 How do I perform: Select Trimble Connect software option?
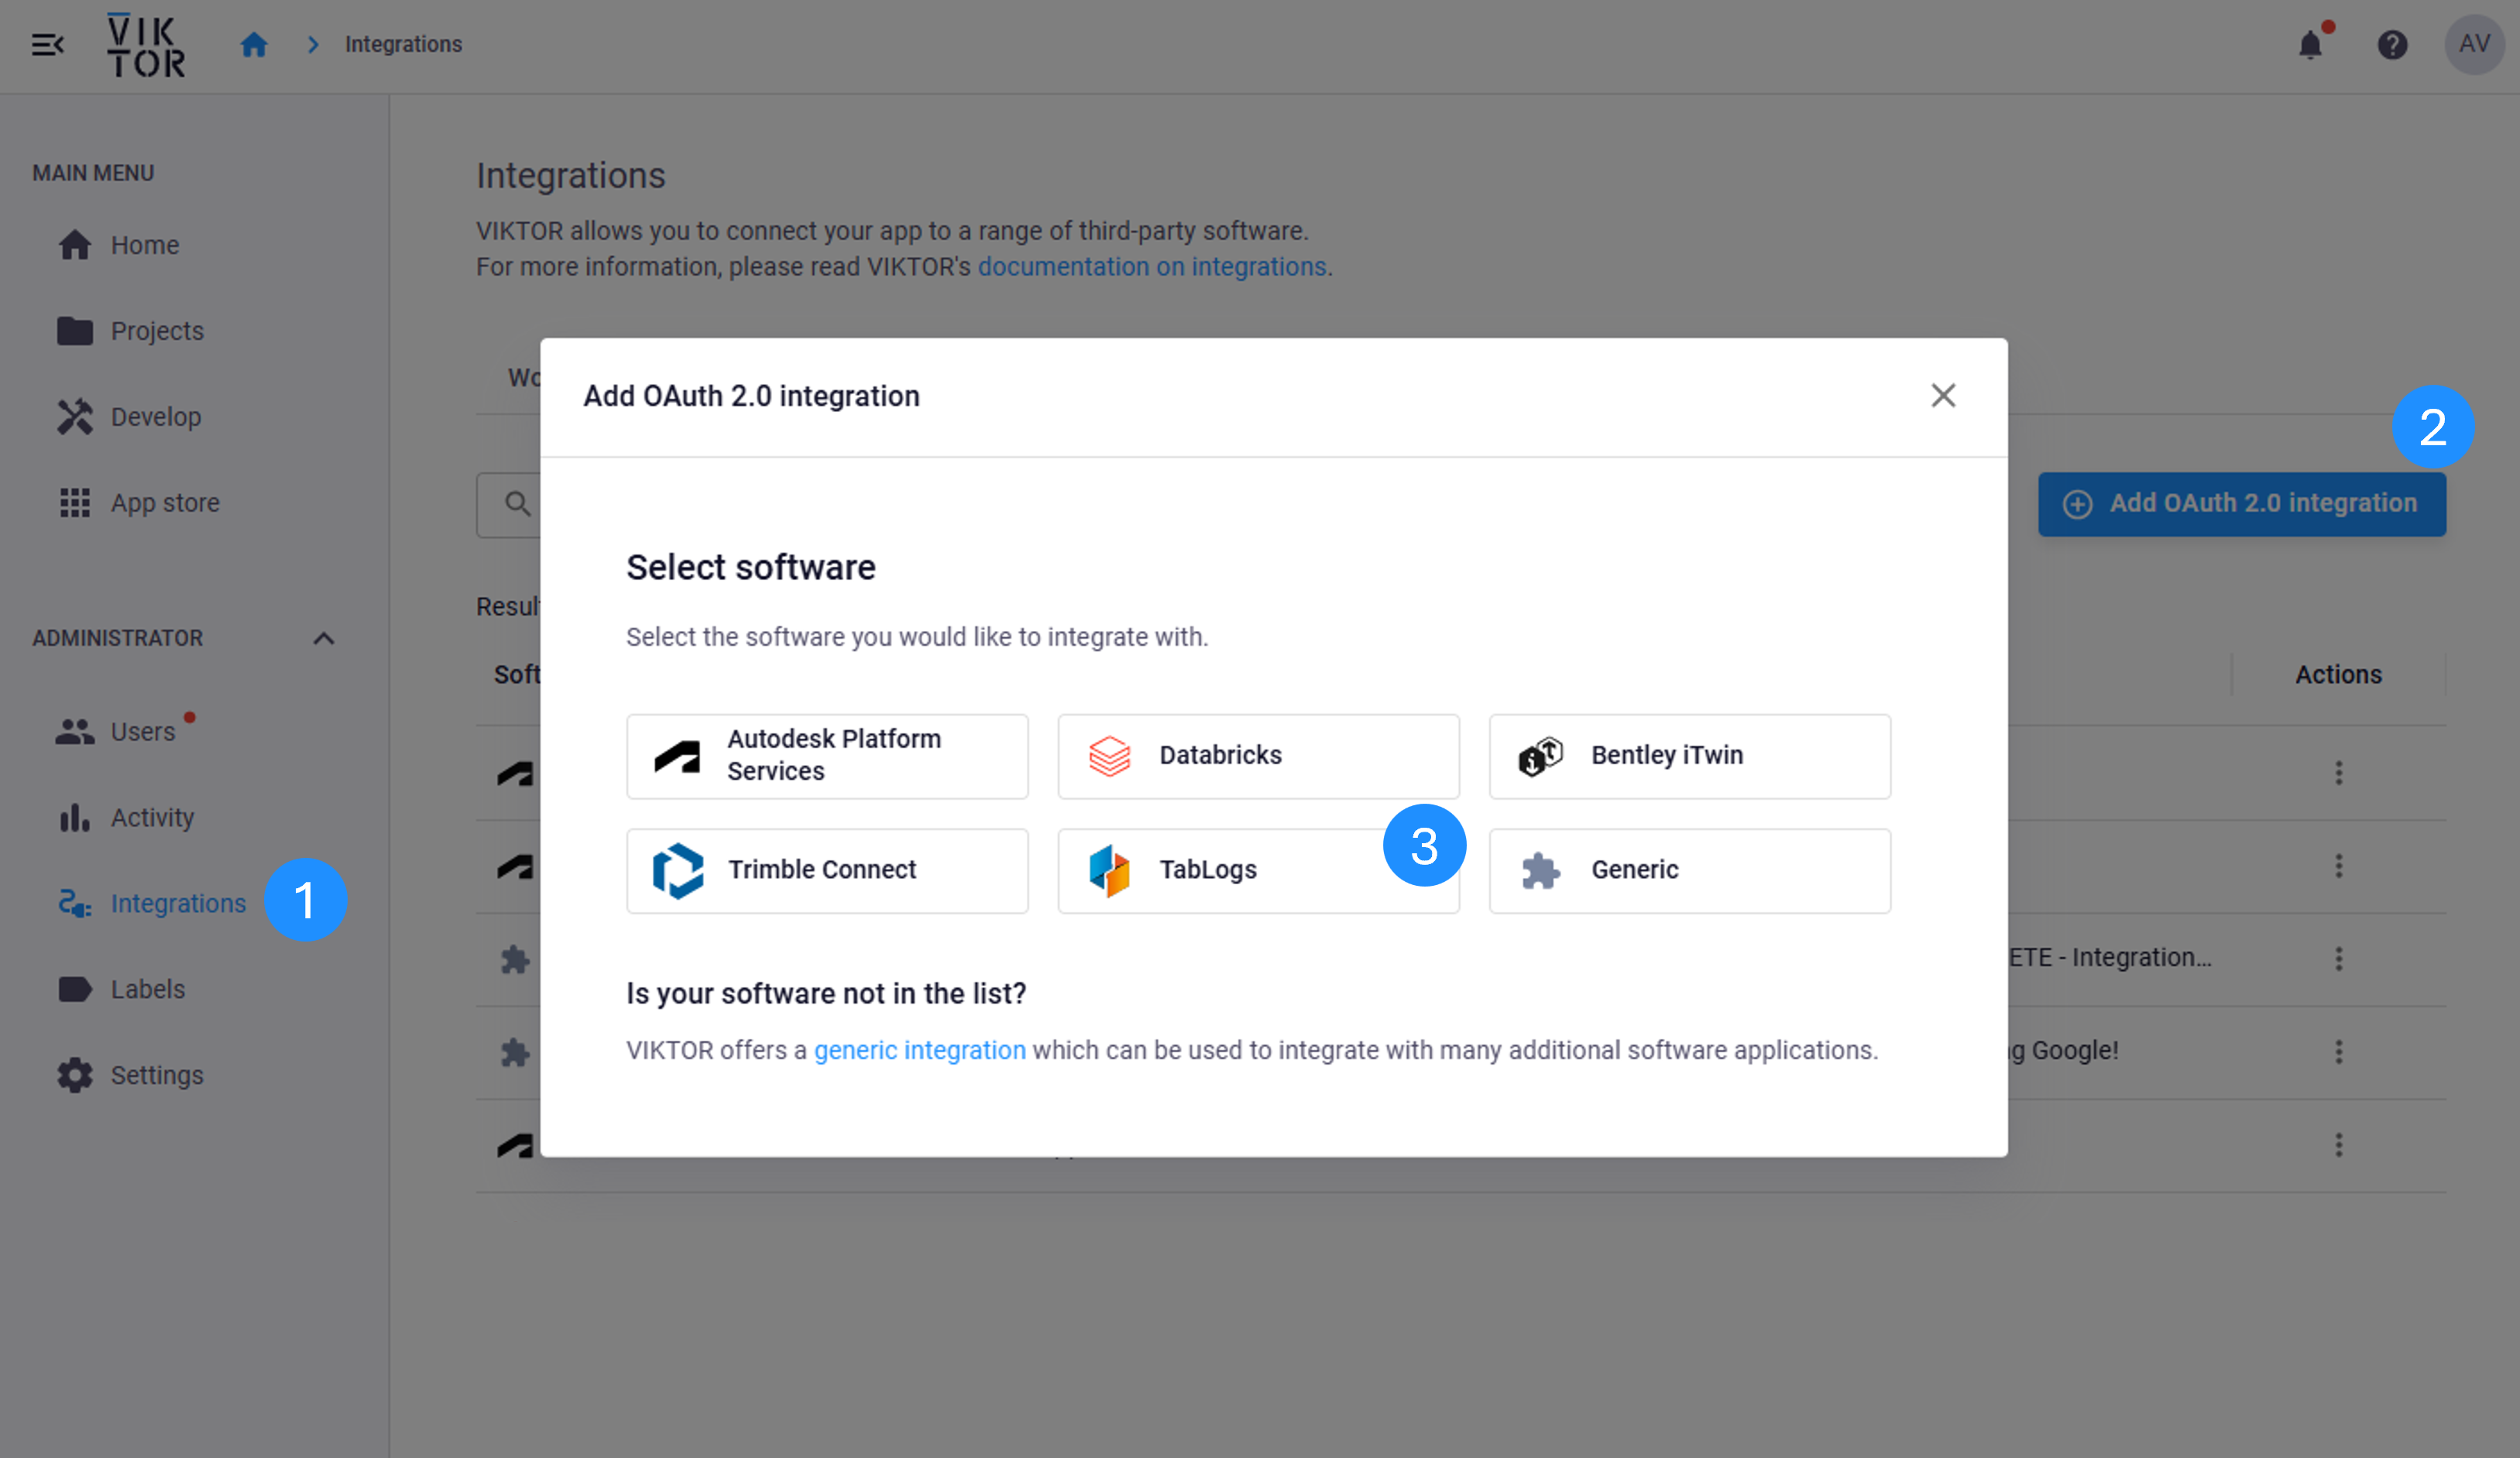pyautogui.click(x=827, y=871)
